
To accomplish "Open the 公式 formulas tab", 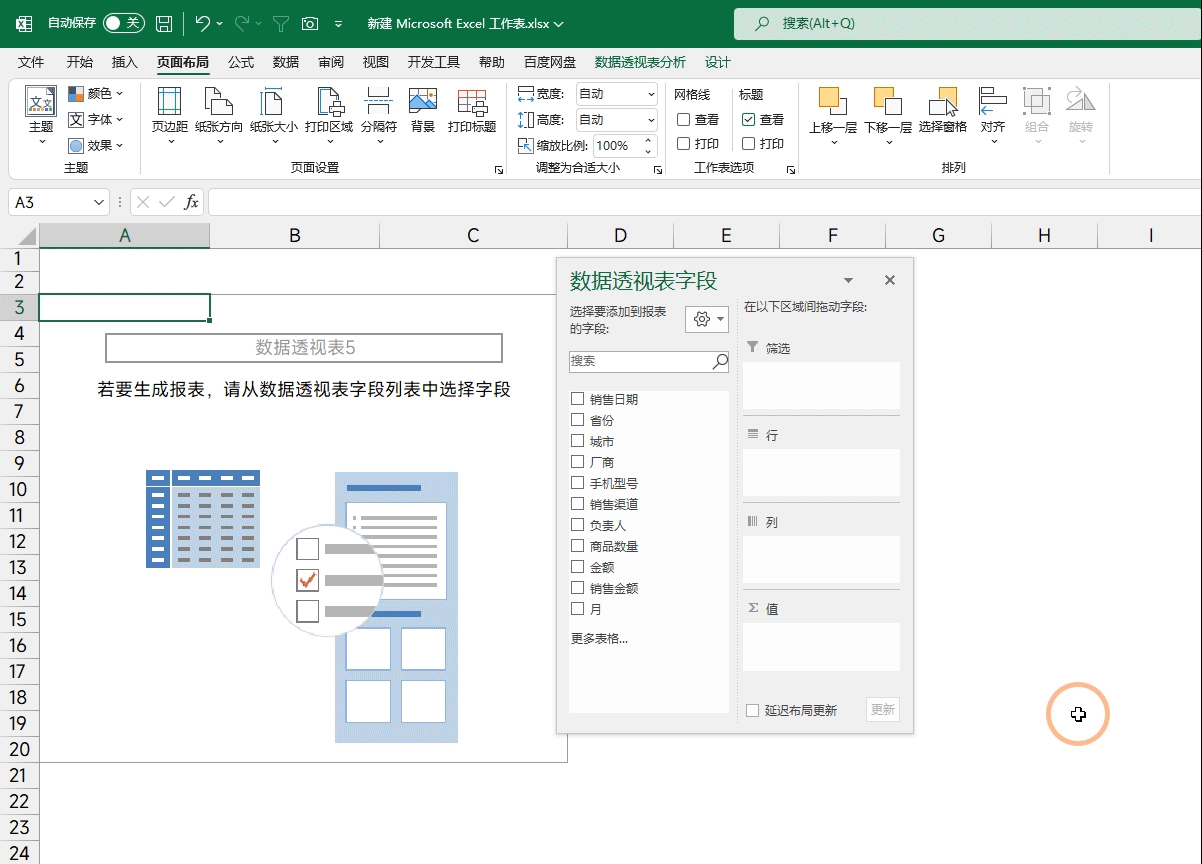I will [x=241, y=62].
